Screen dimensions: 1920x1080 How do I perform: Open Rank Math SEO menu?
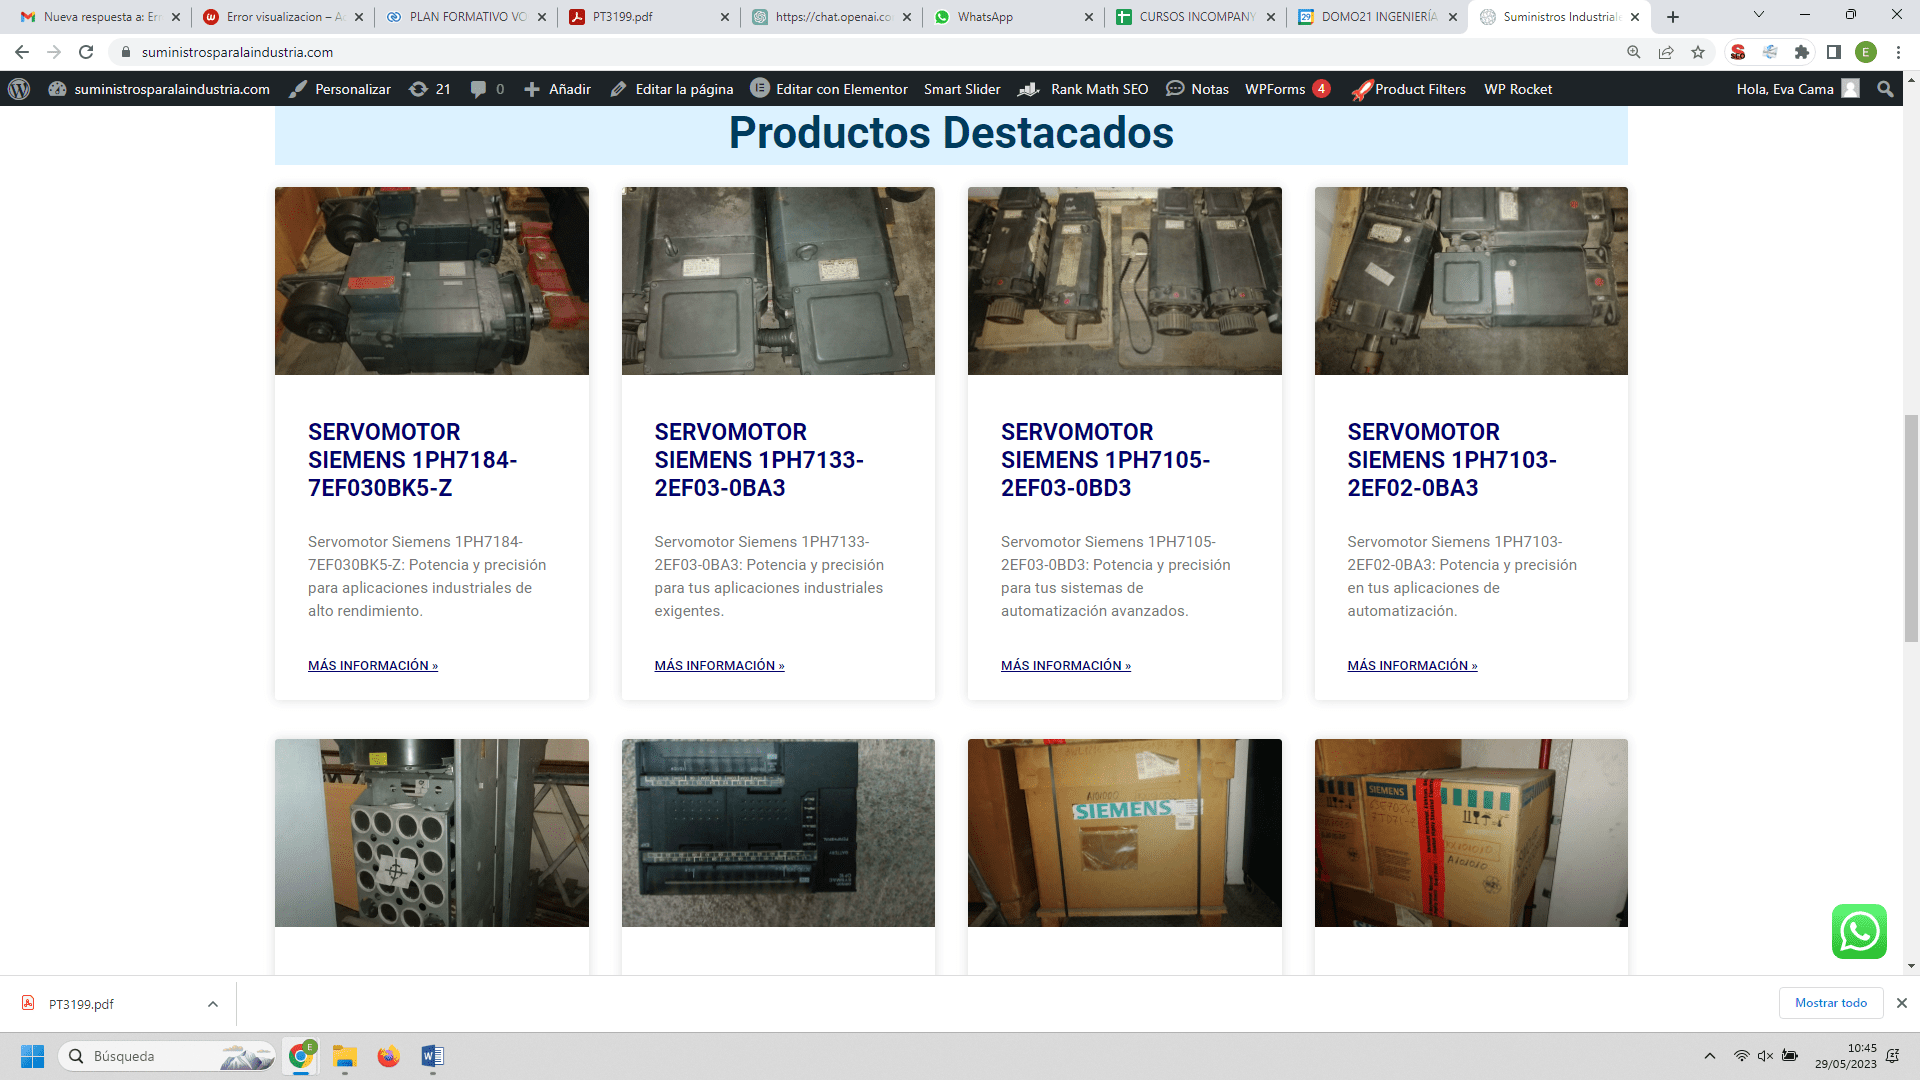(x=1083, y=89)
